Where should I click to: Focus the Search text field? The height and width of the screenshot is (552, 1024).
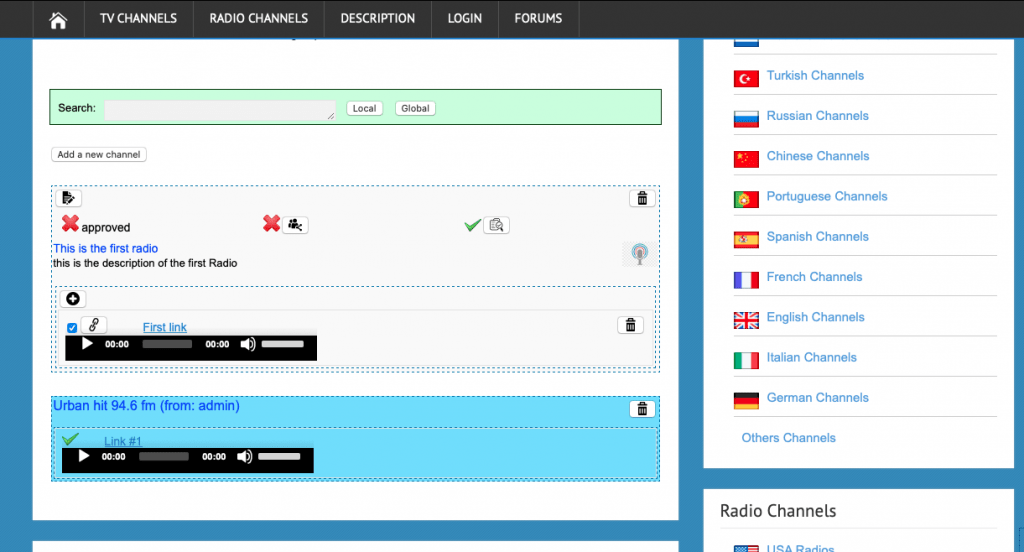[220, 110]
